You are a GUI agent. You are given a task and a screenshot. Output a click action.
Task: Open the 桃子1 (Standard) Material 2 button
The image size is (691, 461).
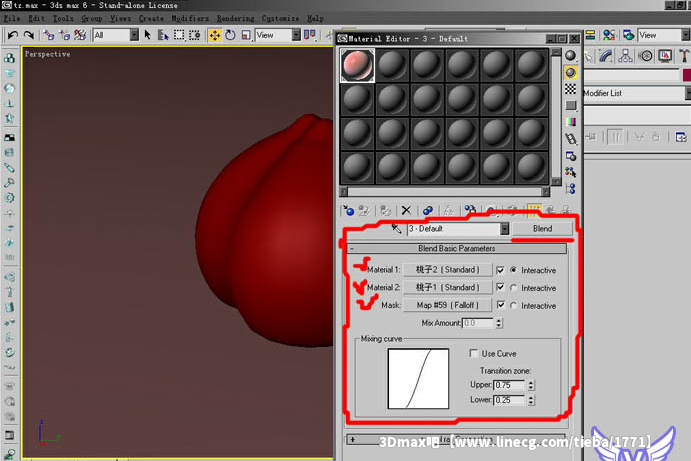pos(448,287)
